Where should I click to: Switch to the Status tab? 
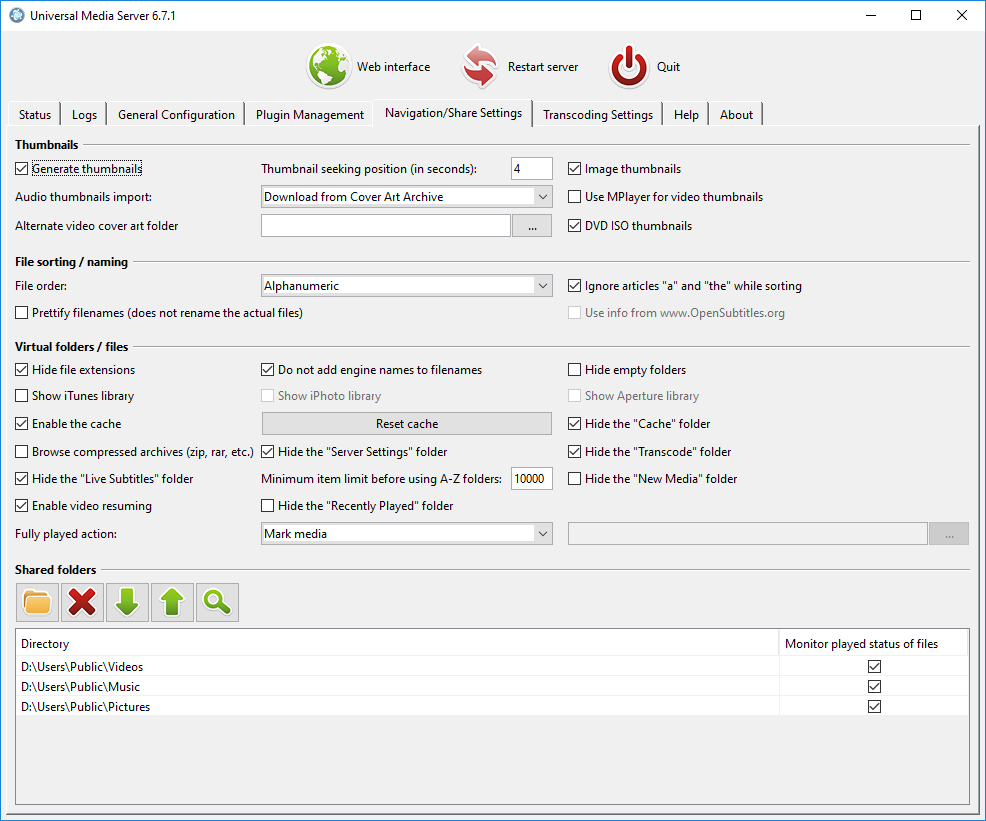pyautogui.click(x=35, y=114)
